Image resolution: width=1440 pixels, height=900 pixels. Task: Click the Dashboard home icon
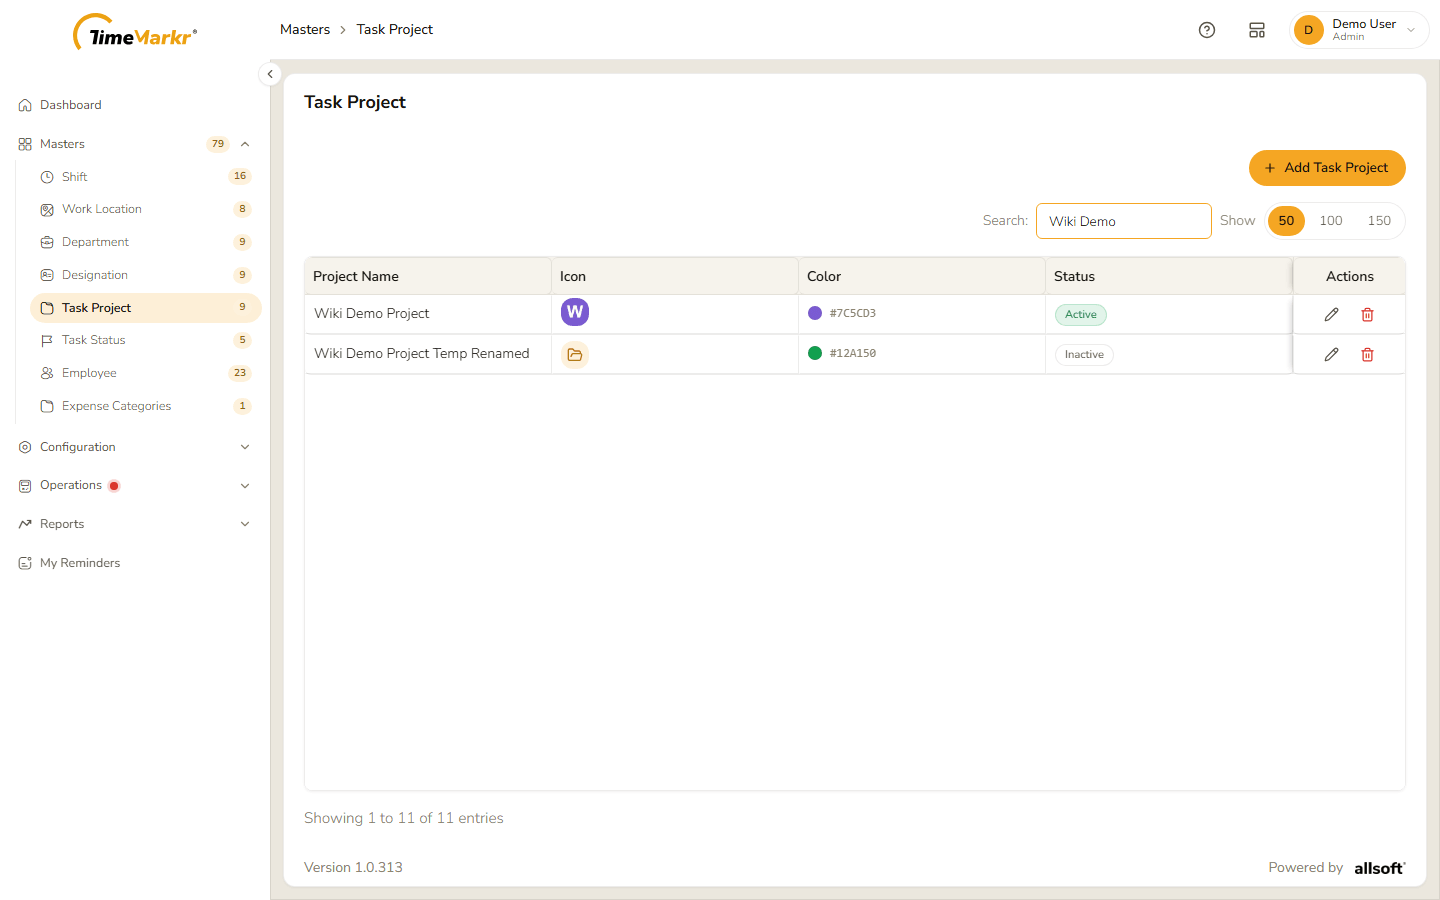coord(25,105)
